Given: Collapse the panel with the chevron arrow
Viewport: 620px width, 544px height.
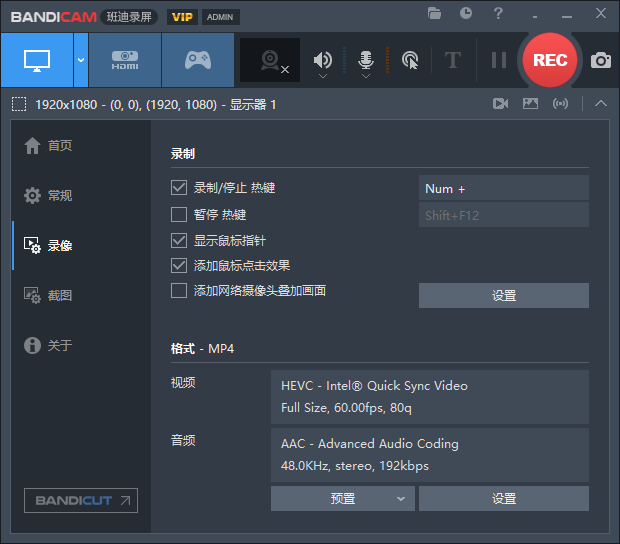Looking at the screenshot, I should [600, 104].
